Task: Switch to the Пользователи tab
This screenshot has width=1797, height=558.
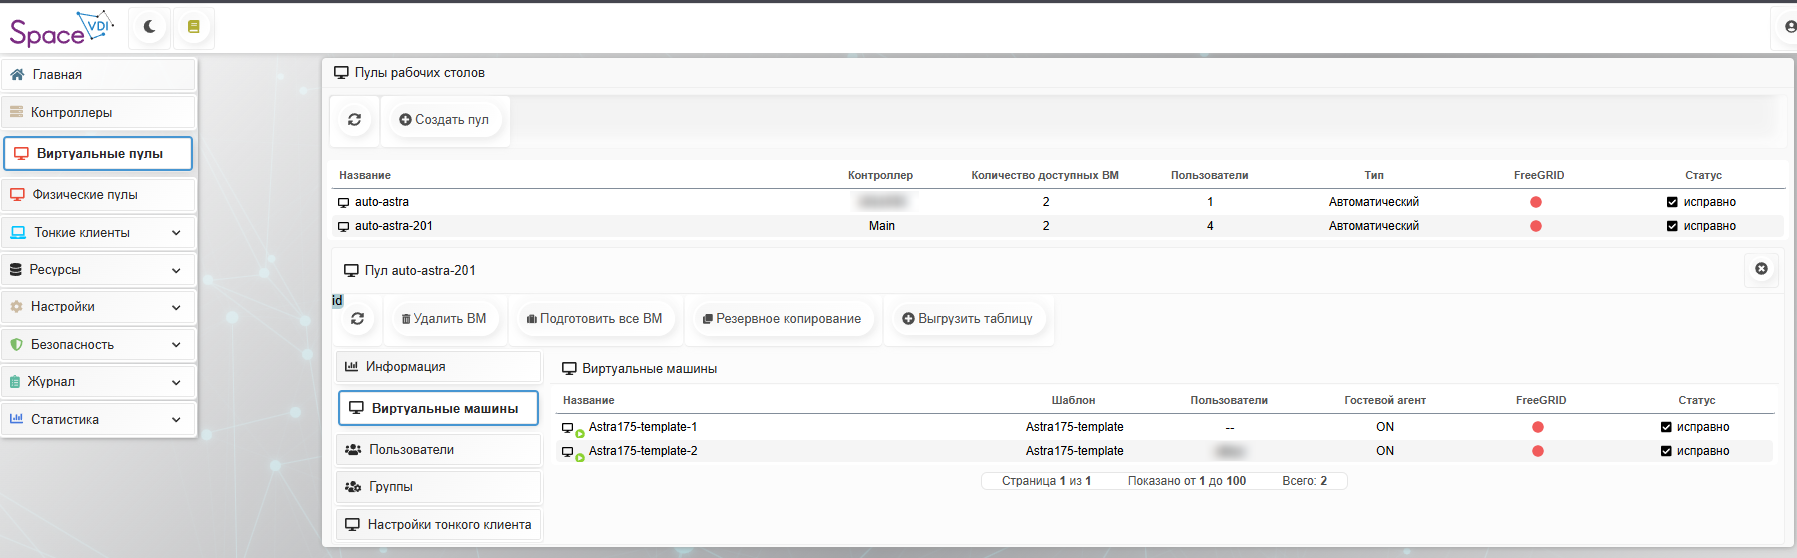Action: click(439, 450)
